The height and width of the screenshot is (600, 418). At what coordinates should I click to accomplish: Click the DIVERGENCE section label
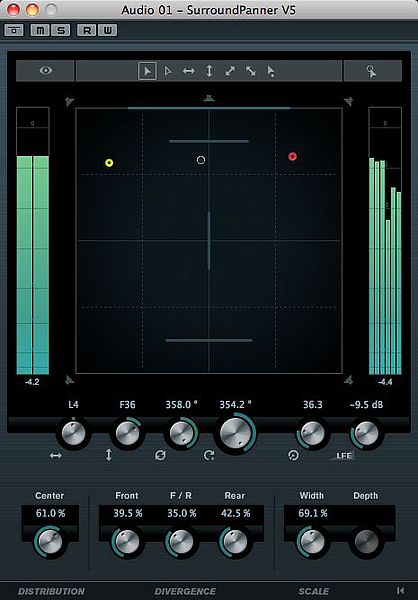coord(185,591)
